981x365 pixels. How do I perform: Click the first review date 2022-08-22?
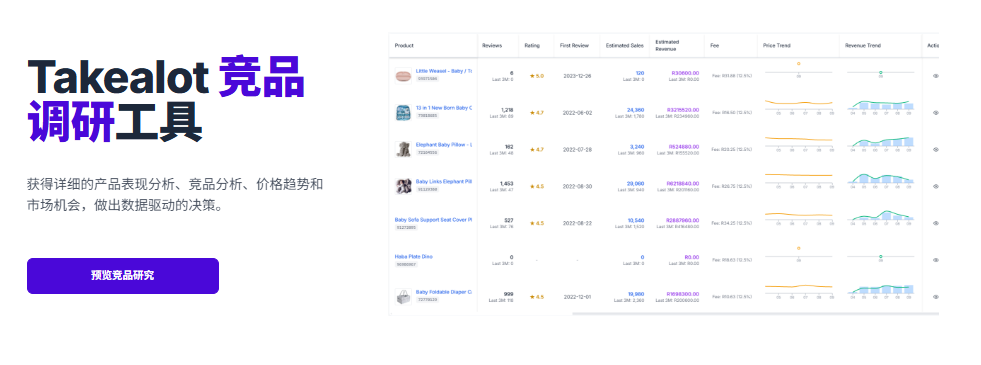(x=577, y=223)
